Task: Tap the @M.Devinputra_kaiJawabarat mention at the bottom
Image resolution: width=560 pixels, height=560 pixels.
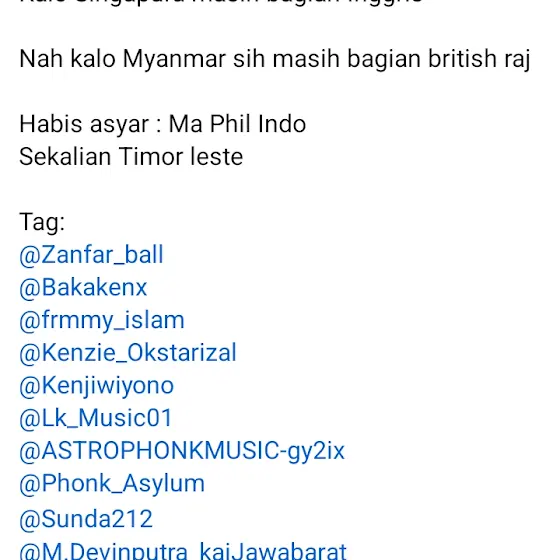Action: [183, 551]
